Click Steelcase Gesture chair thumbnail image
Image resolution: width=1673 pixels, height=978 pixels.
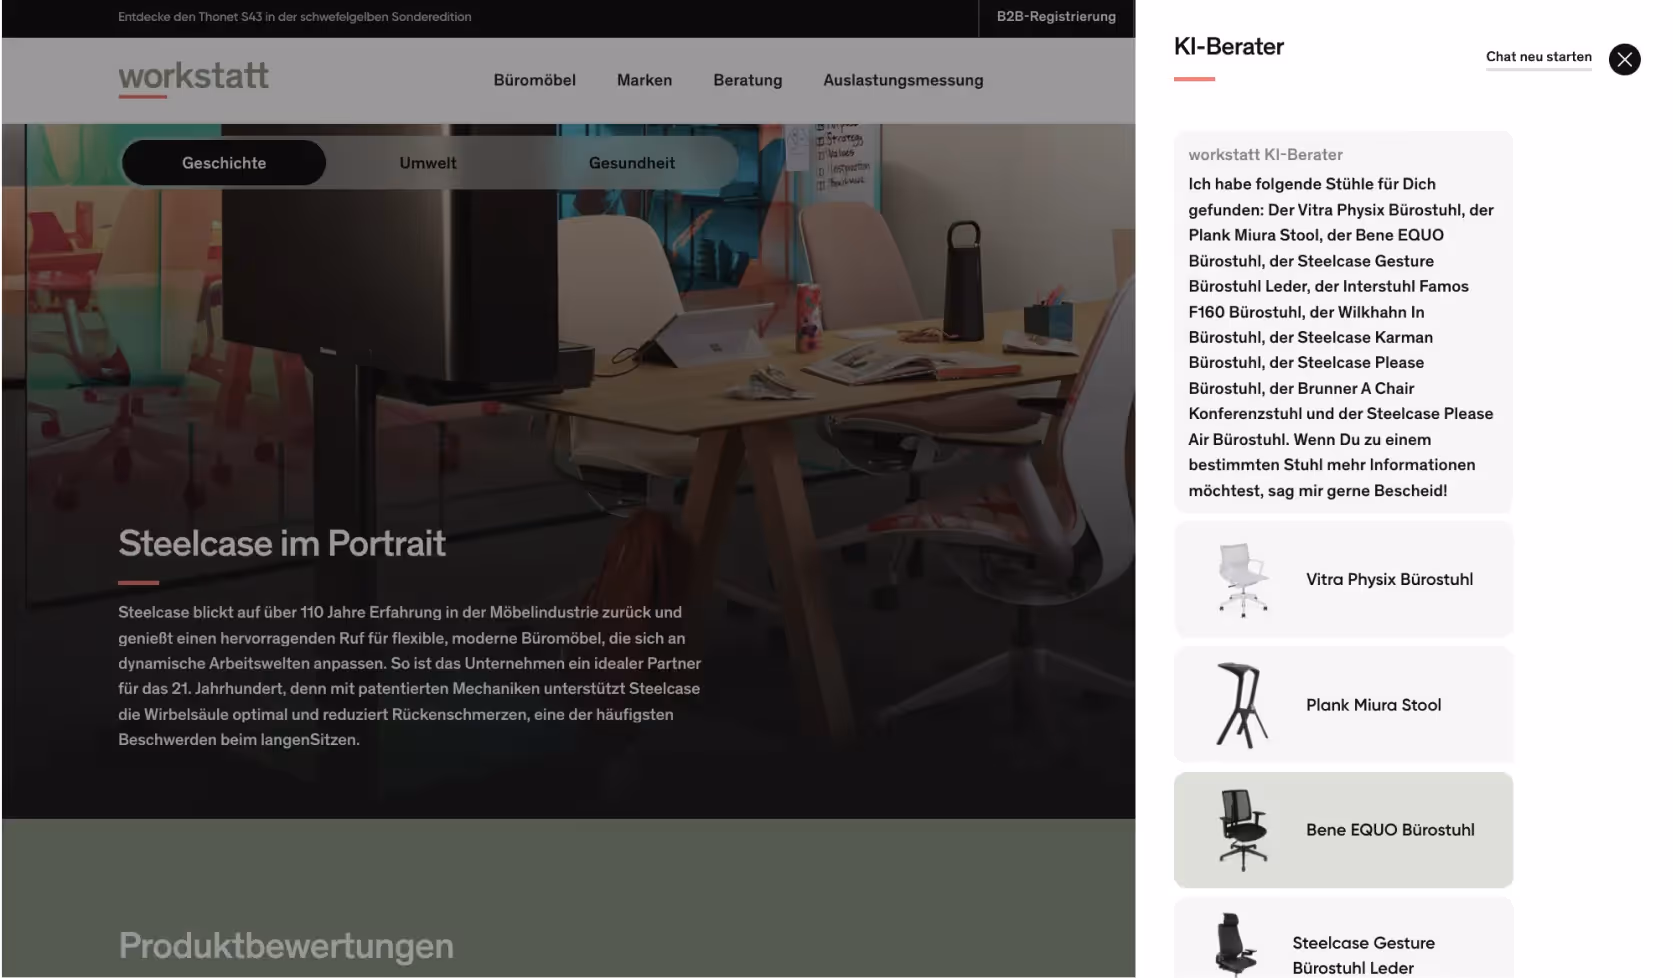coord(1236,945)
